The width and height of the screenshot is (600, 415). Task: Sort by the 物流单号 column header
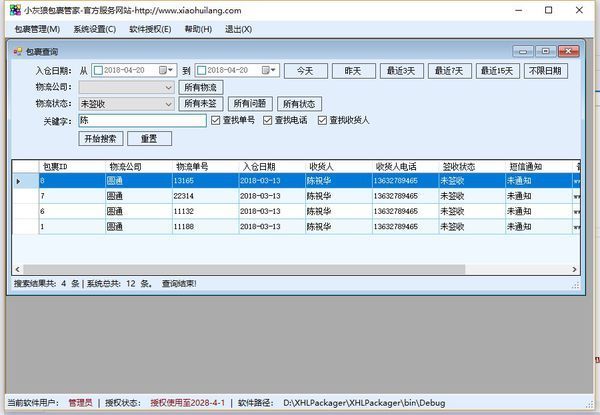coord(205,167)
